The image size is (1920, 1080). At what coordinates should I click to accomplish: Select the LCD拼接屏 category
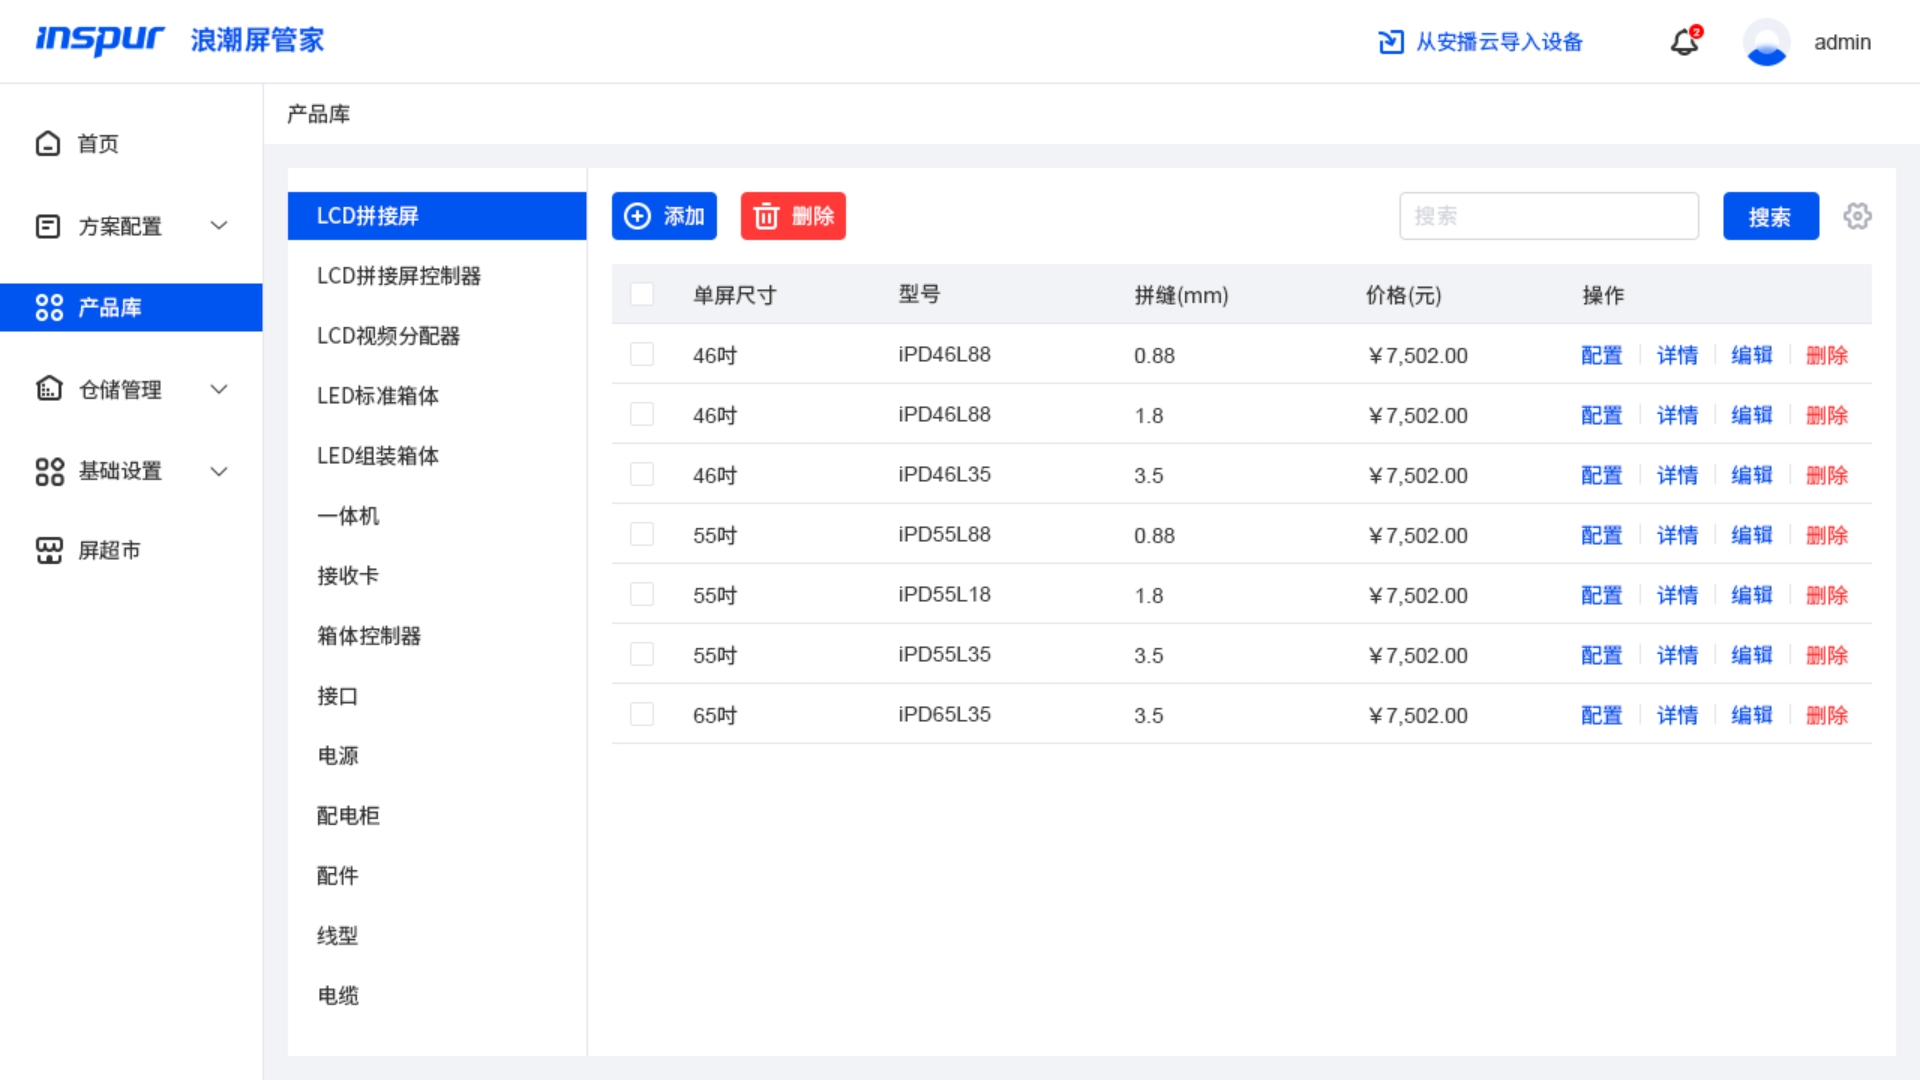(x=437, y=216)
